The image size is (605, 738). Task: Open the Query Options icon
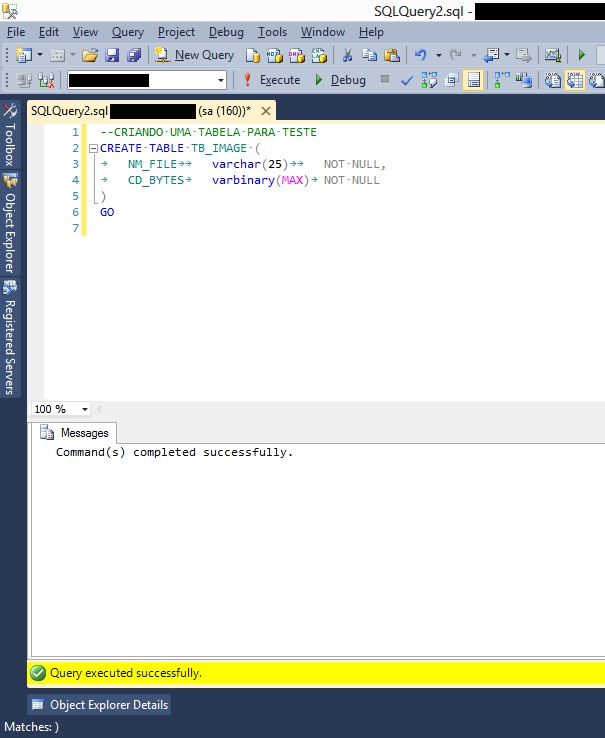(x=452, y=80)
